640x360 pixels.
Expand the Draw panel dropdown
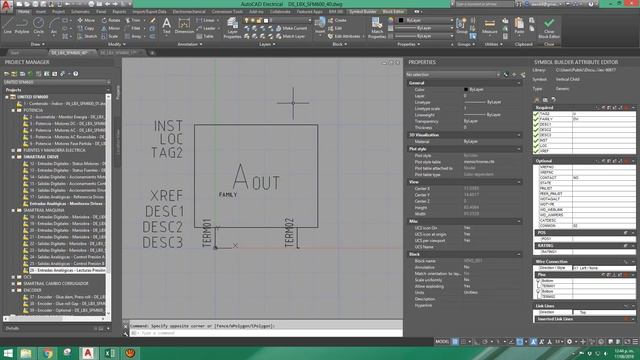point(38,44)
